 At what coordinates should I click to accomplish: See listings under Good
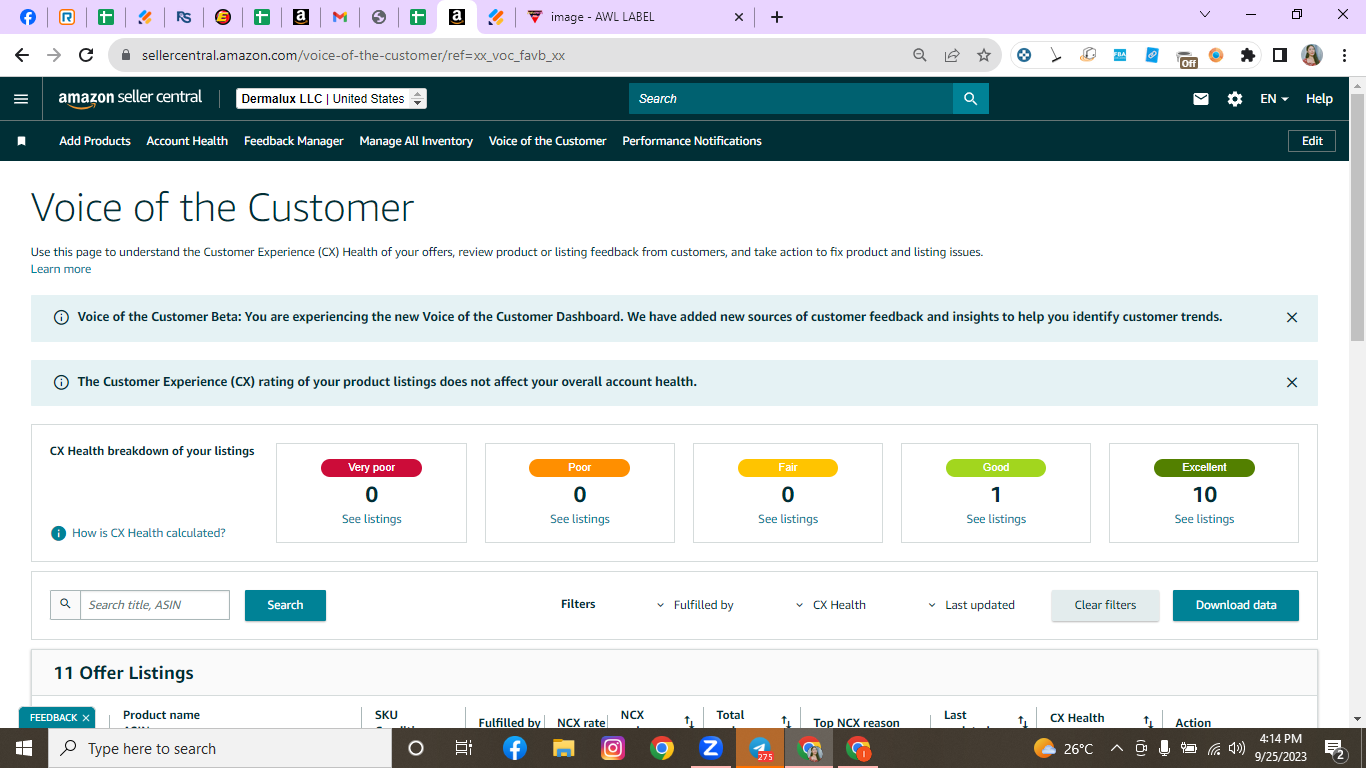[x=996, y=519]
